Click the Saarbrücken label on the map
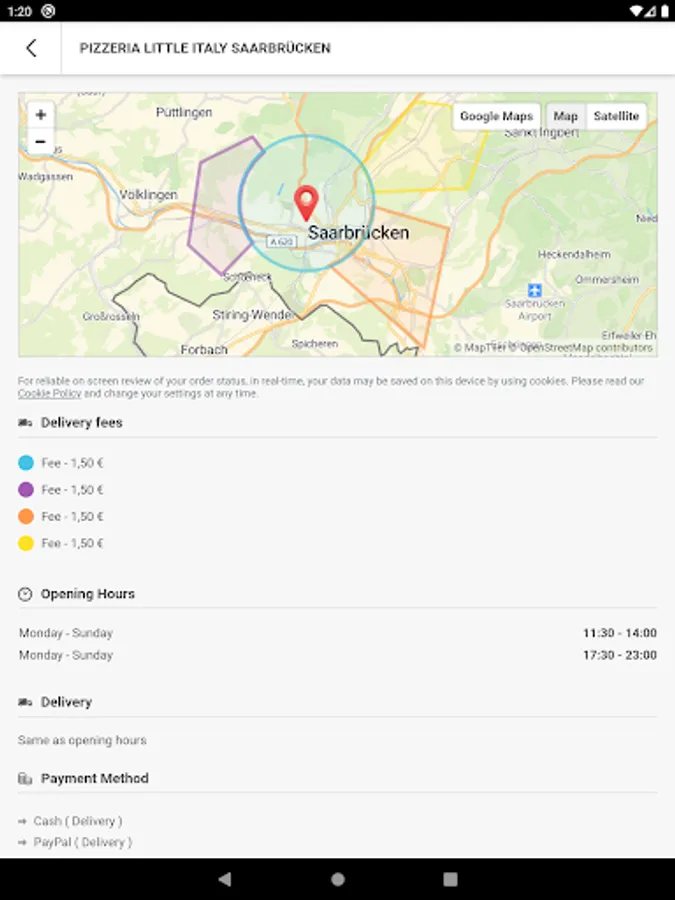Screen dimensions: 675x900 pyautogui.click(x=358, y=232)
